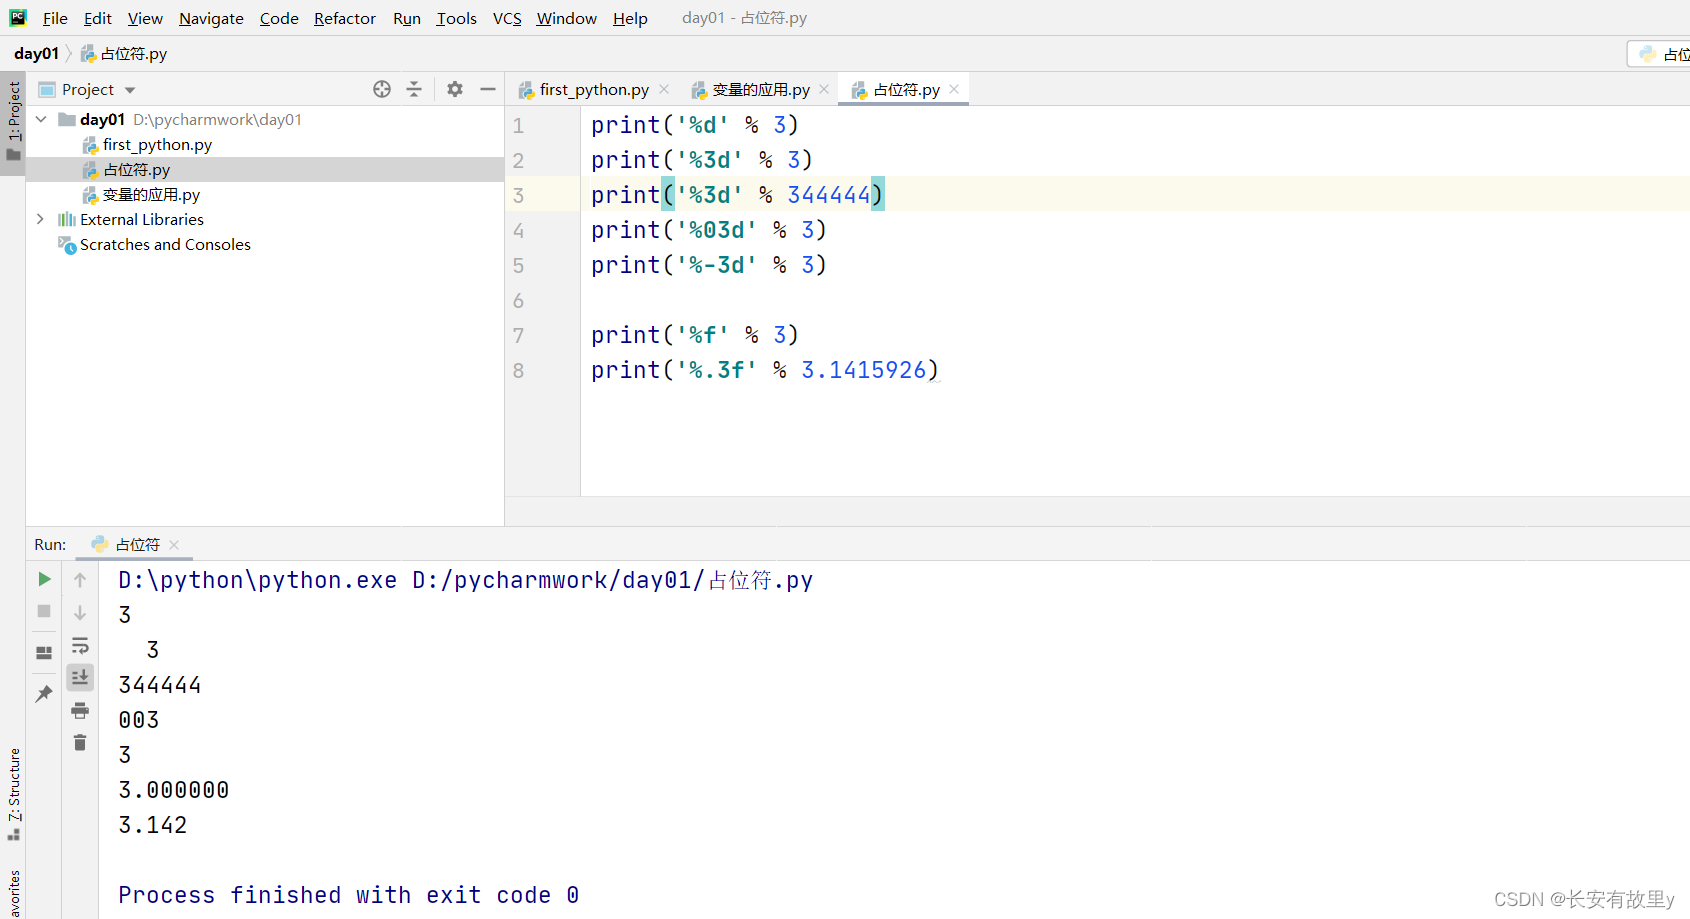Click 占位符.py in the navigation breadcrumb

(x=124, y=53)
